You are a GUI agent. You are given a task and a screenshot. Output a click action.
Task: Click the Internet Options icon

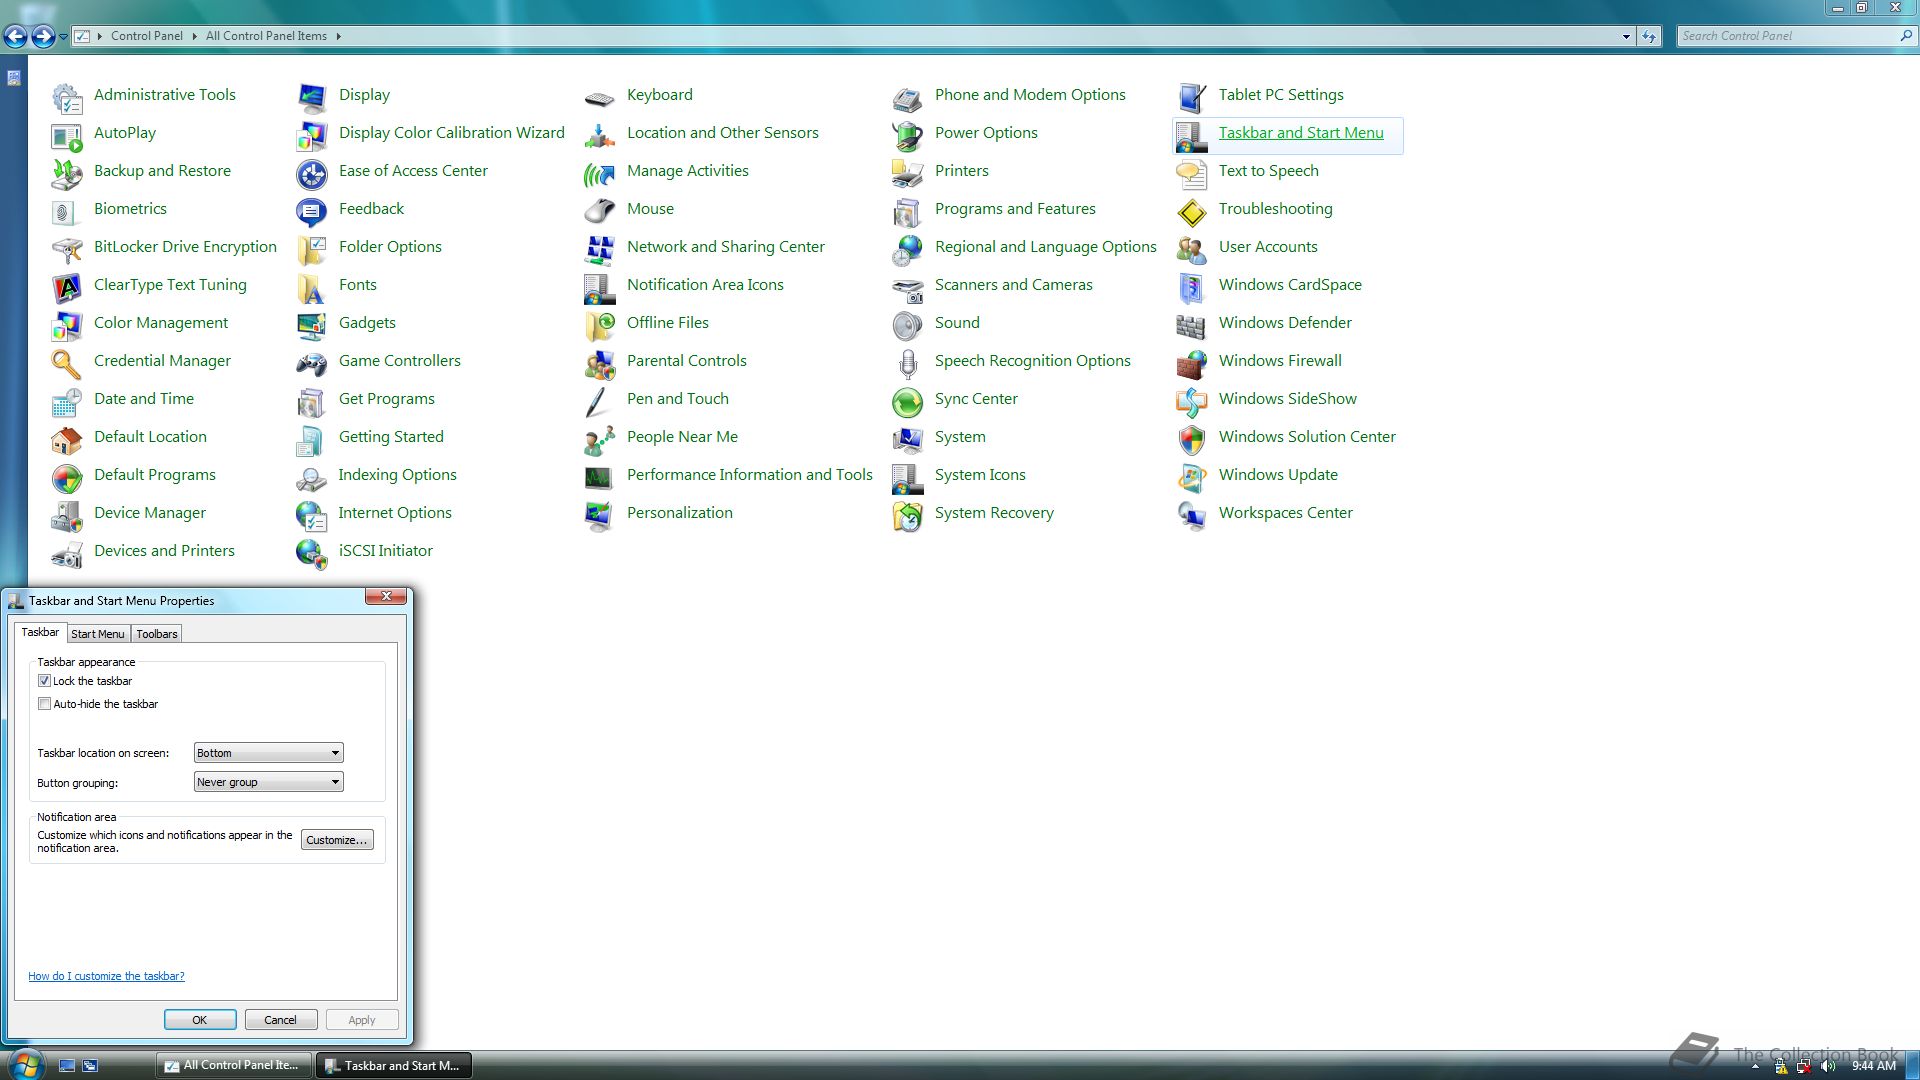(312, 515)
